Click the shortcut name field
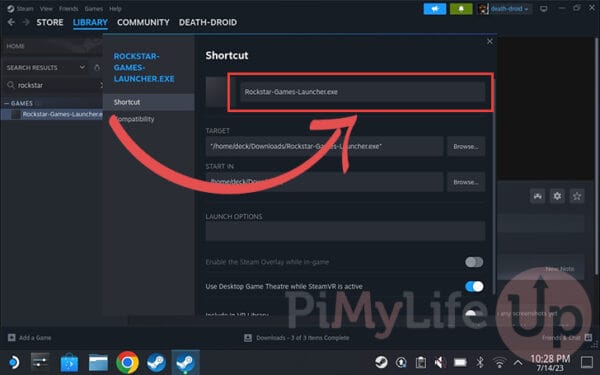The width and height of the screenshot is (600, 375). 362,92
